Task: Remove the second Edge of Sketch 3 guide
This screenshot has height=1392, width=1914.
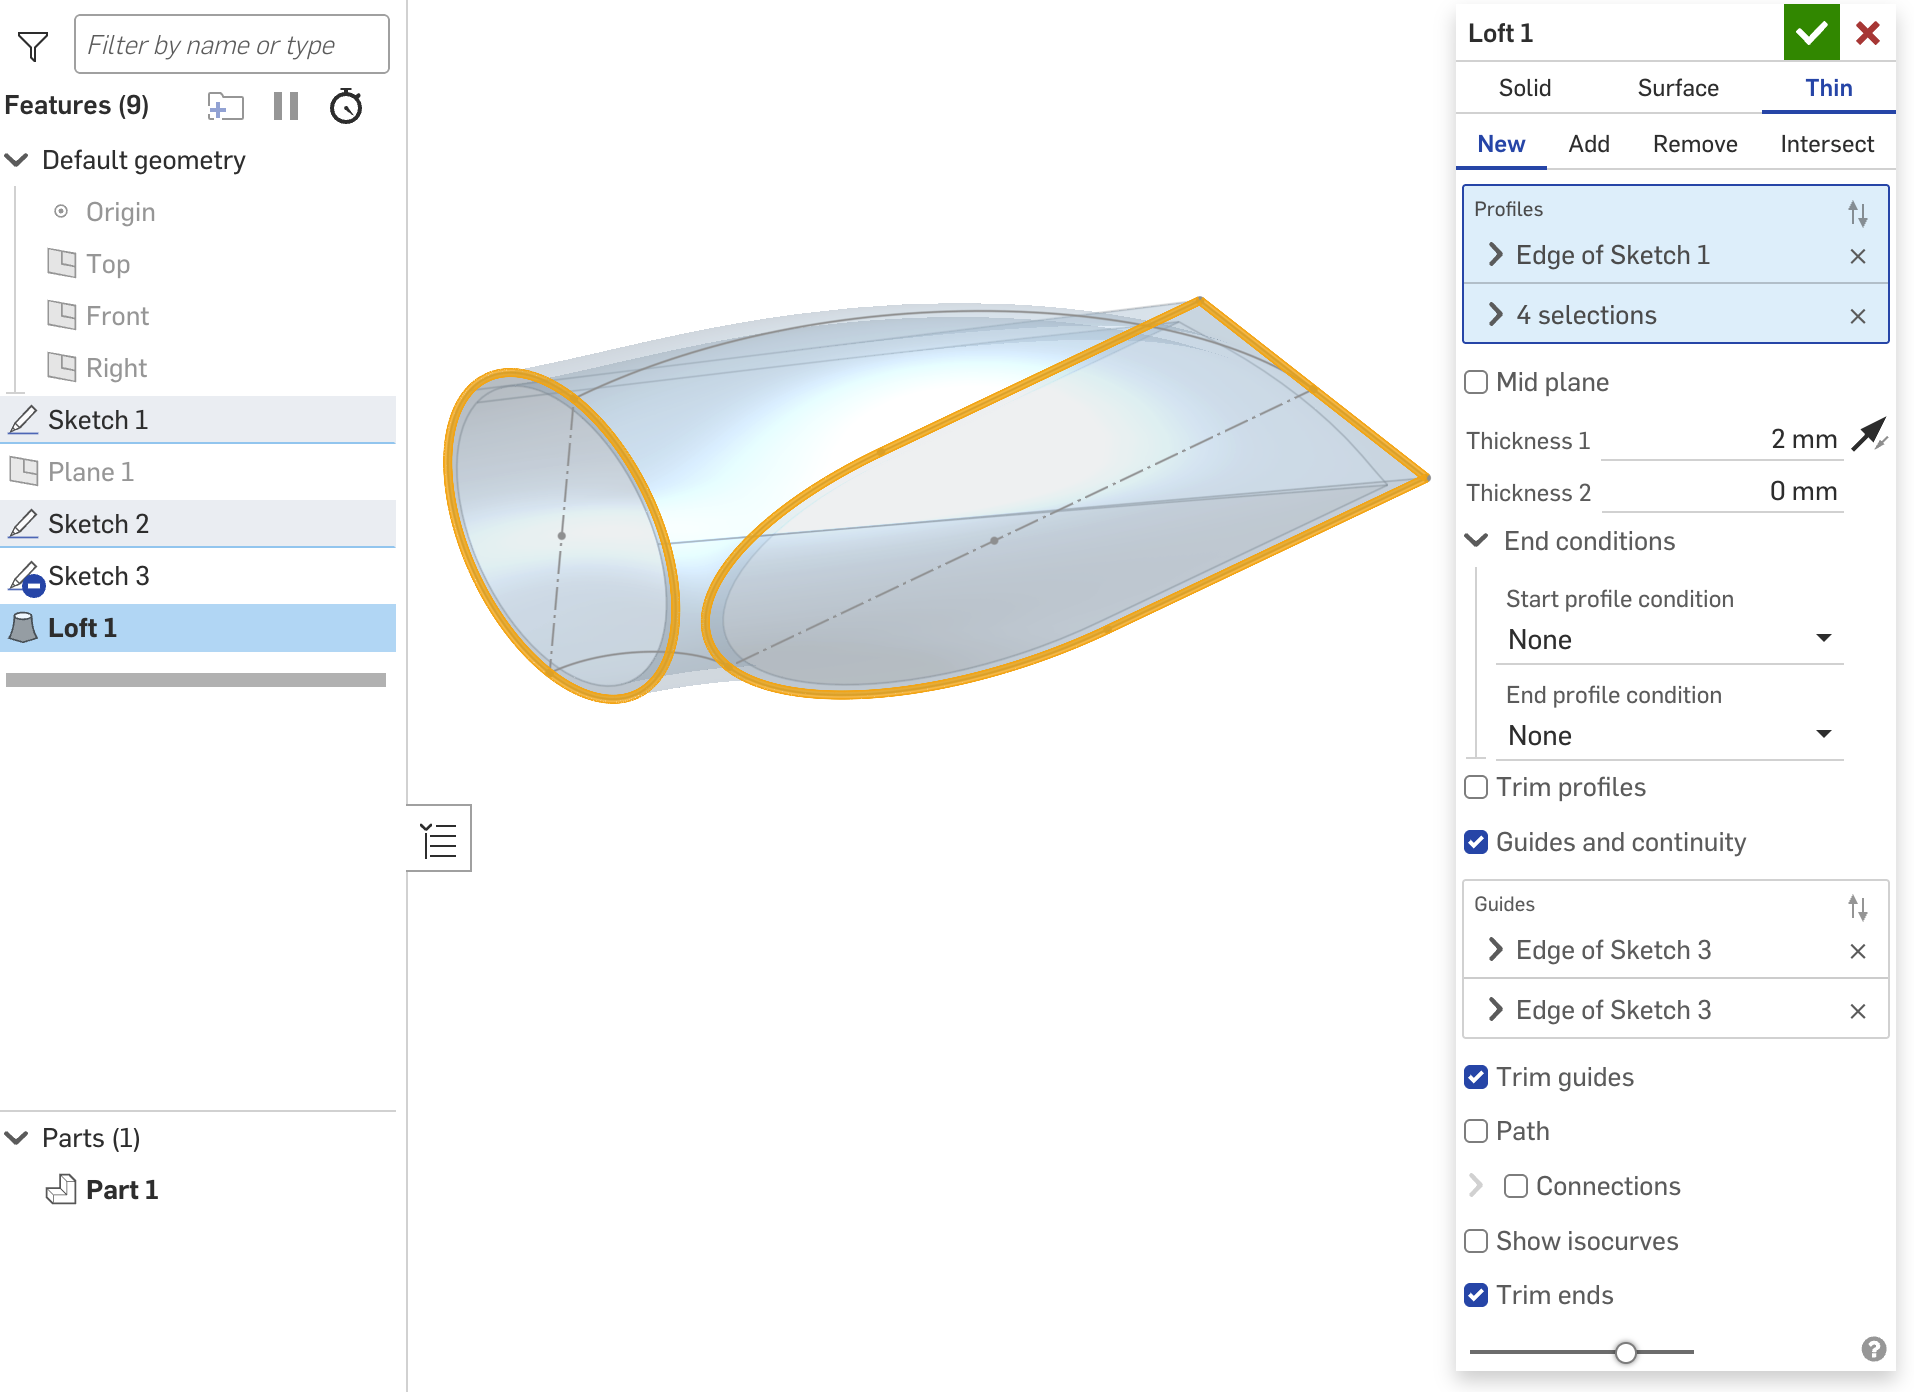Action: click(1858, 1011)
